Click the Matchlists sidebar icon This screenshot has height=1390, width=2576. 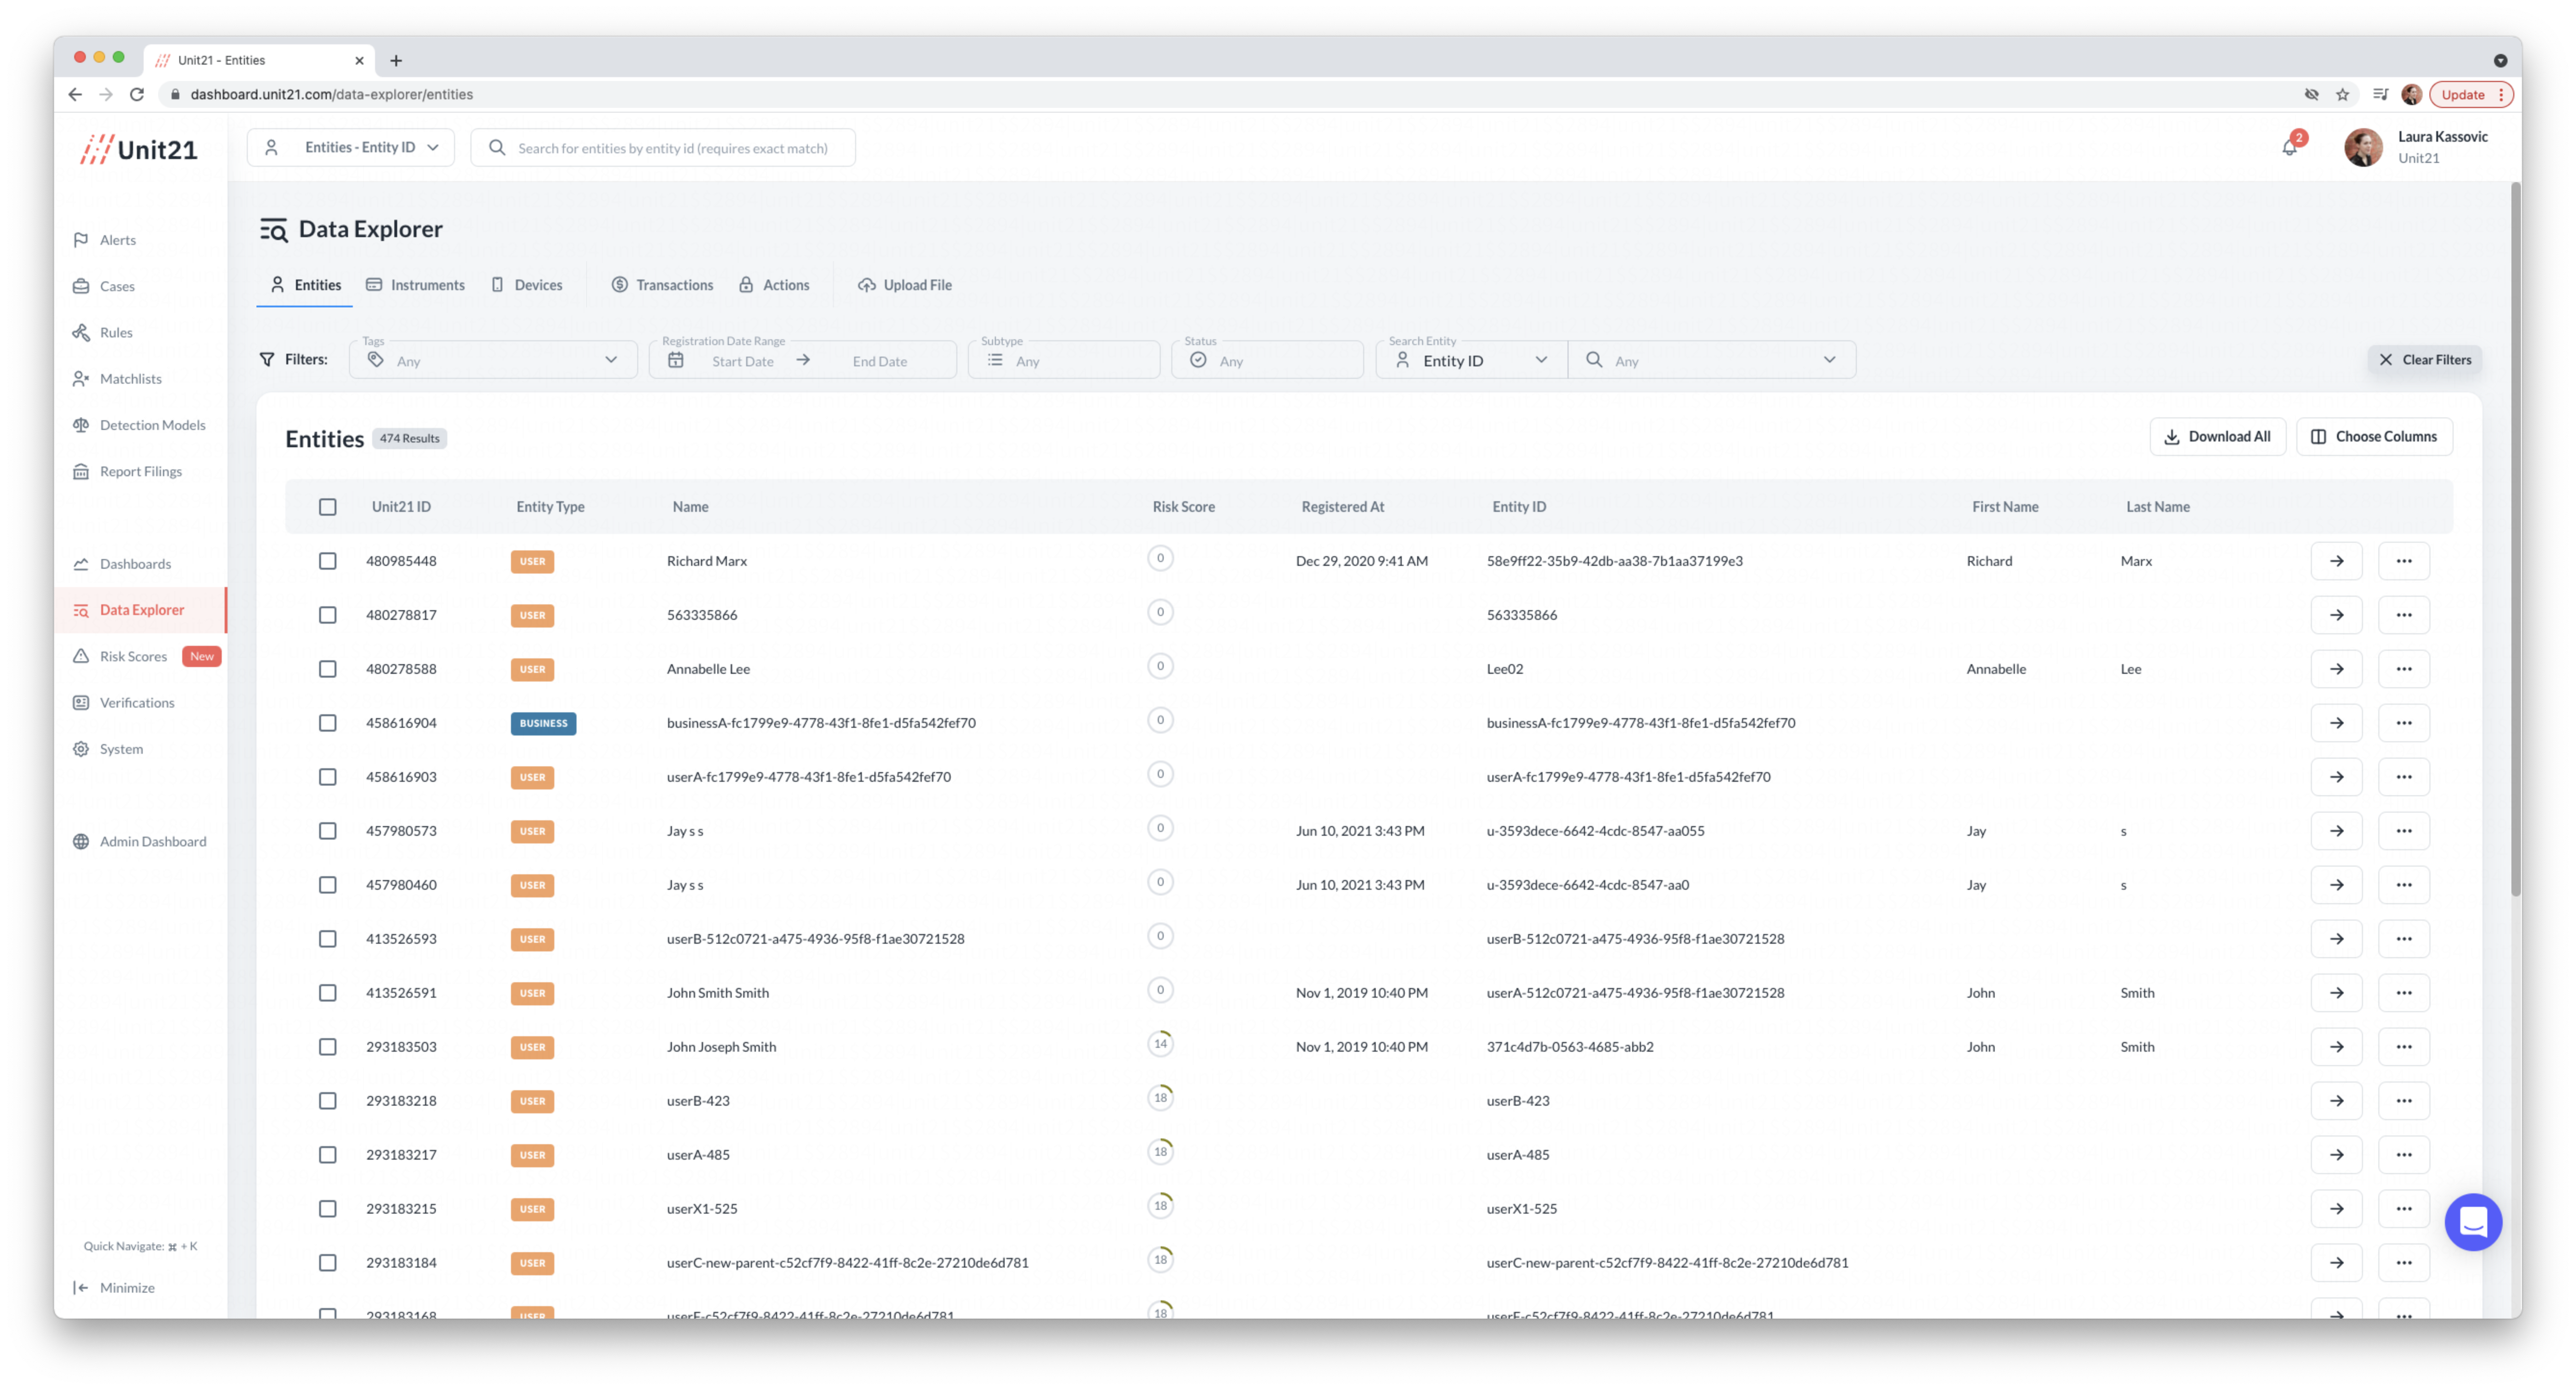81,379
